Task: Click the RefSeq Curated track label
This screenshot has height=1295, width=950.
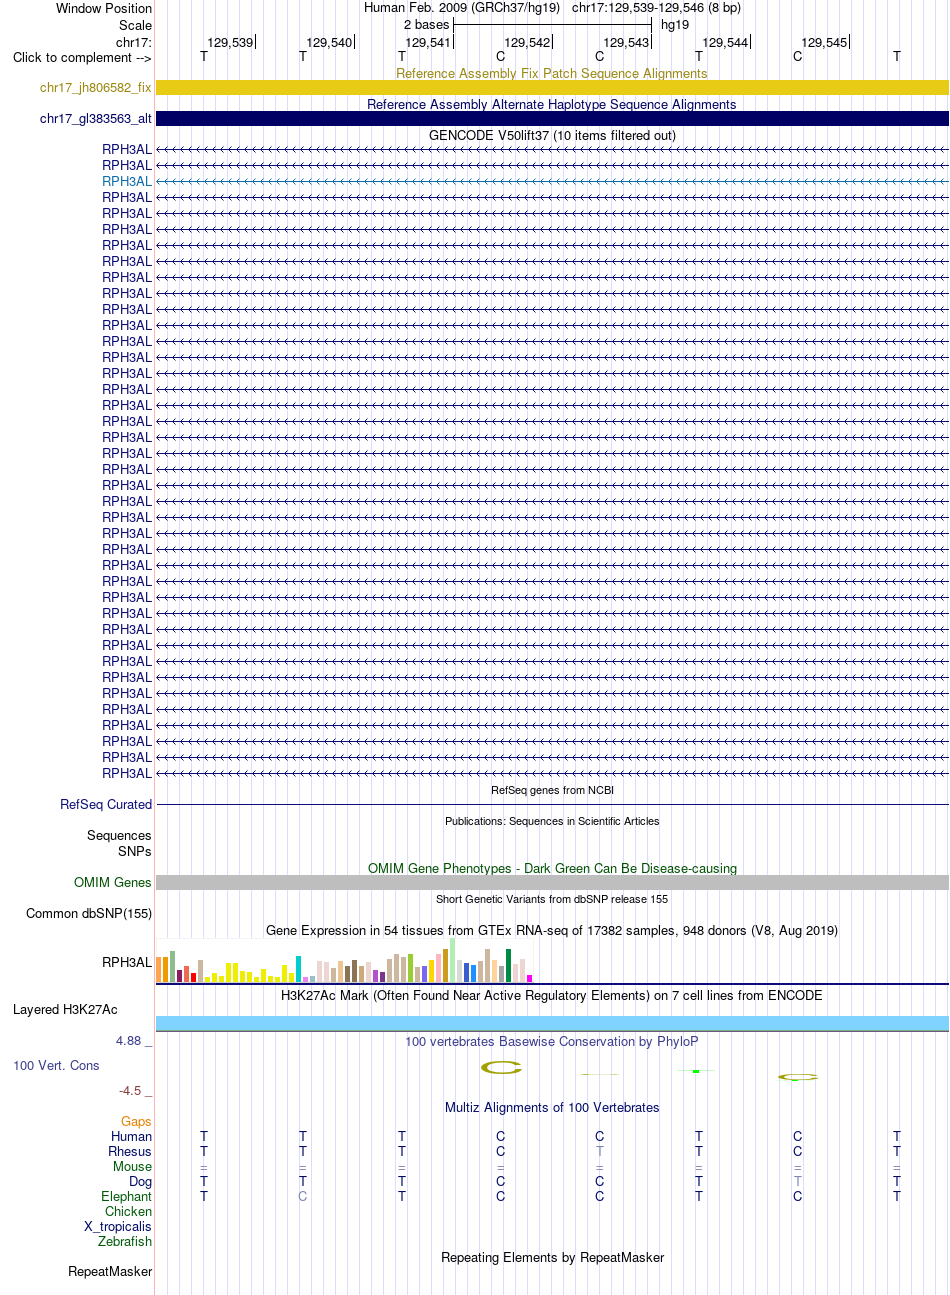Action: click(x=106, y=805)
